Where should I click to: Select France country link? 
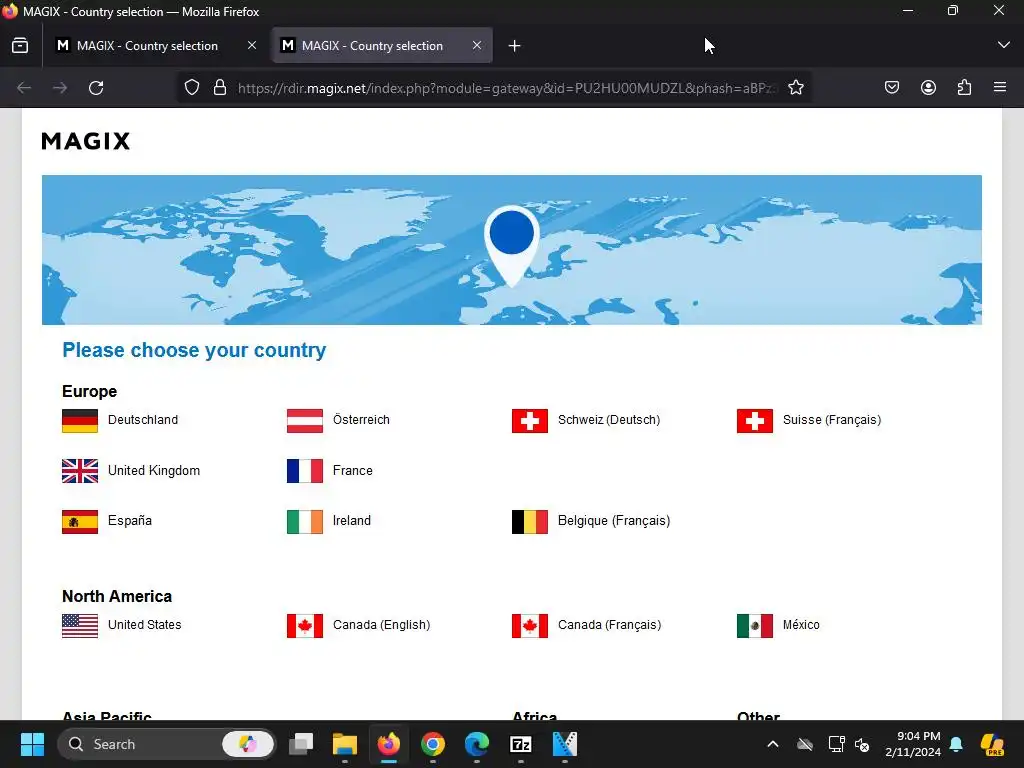pos(353,470)
